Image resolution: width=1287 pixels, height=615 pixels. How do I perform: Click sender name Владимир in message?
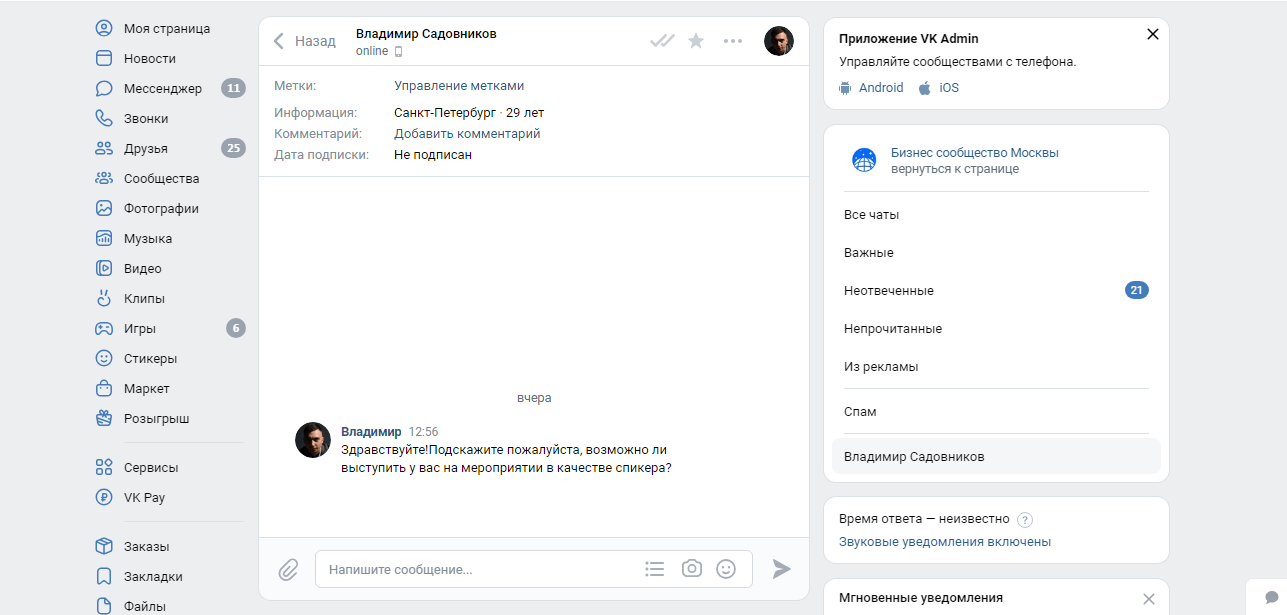tap(371, 431)
